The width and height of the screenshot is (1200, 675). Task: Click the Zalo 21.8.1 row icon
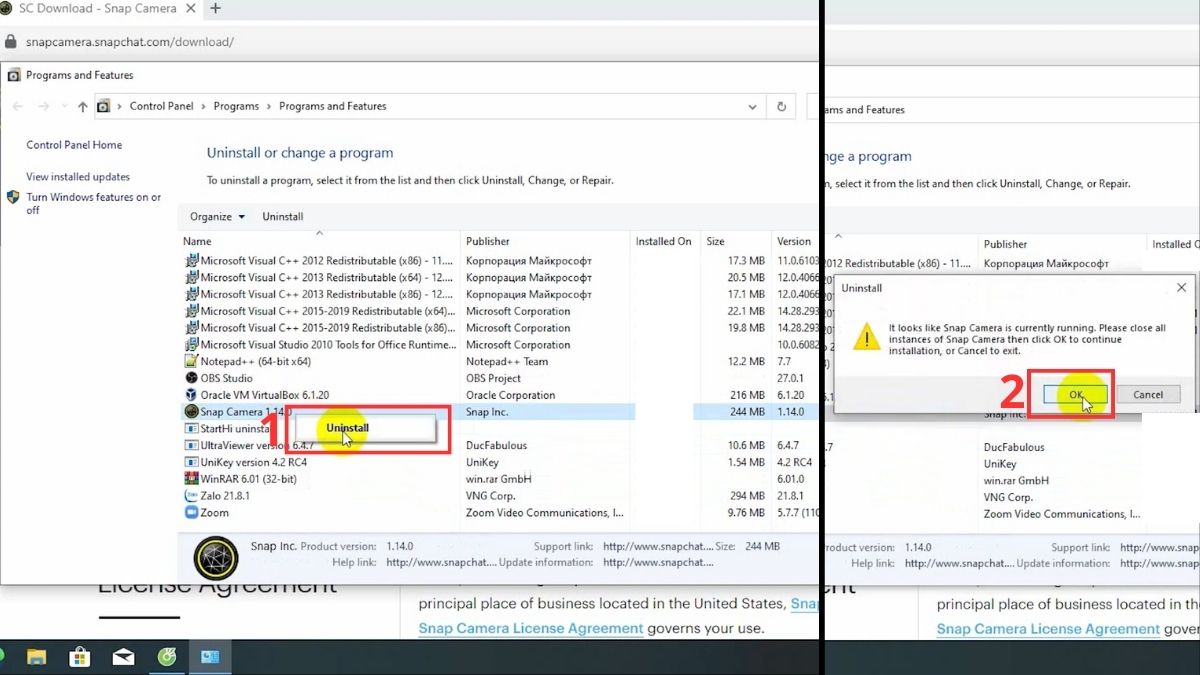[192, 496]
